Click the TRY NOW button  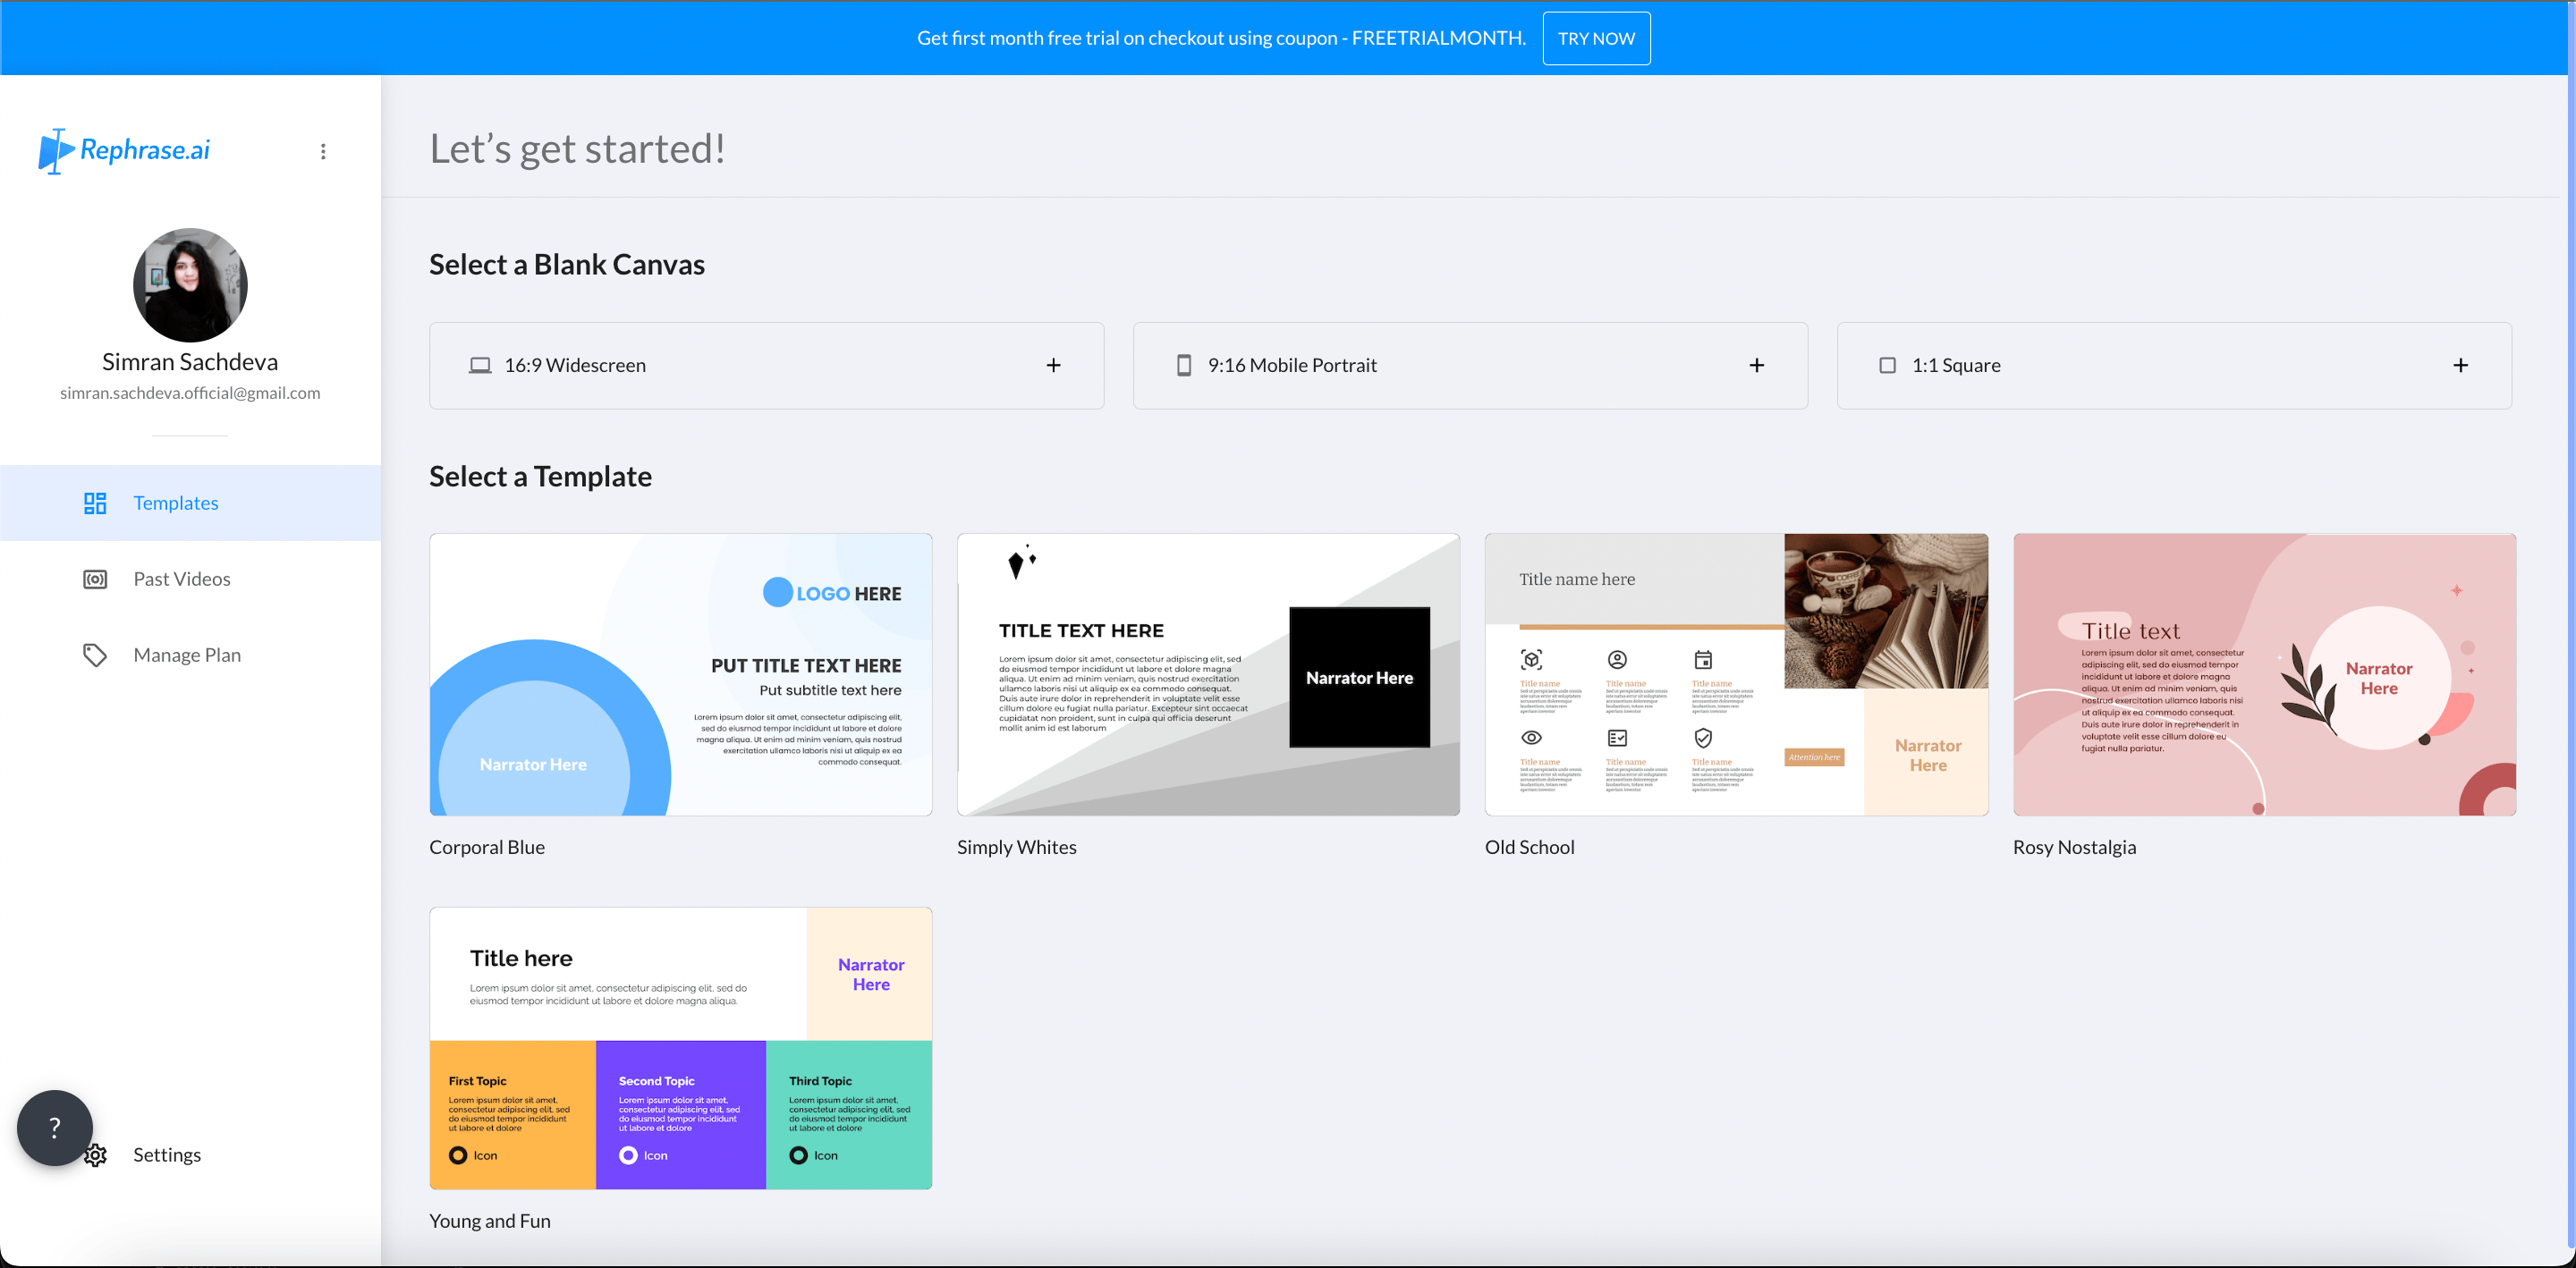(1596, 38)
